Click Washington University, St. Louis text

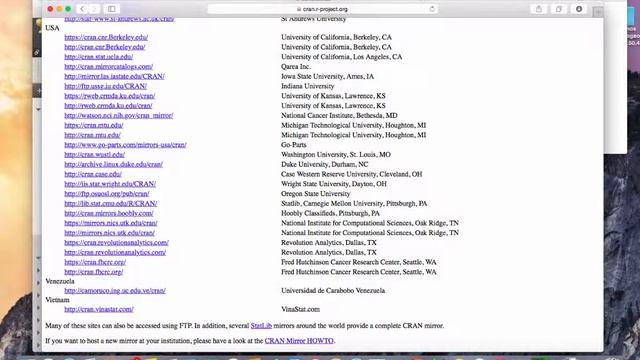[336, 155]
